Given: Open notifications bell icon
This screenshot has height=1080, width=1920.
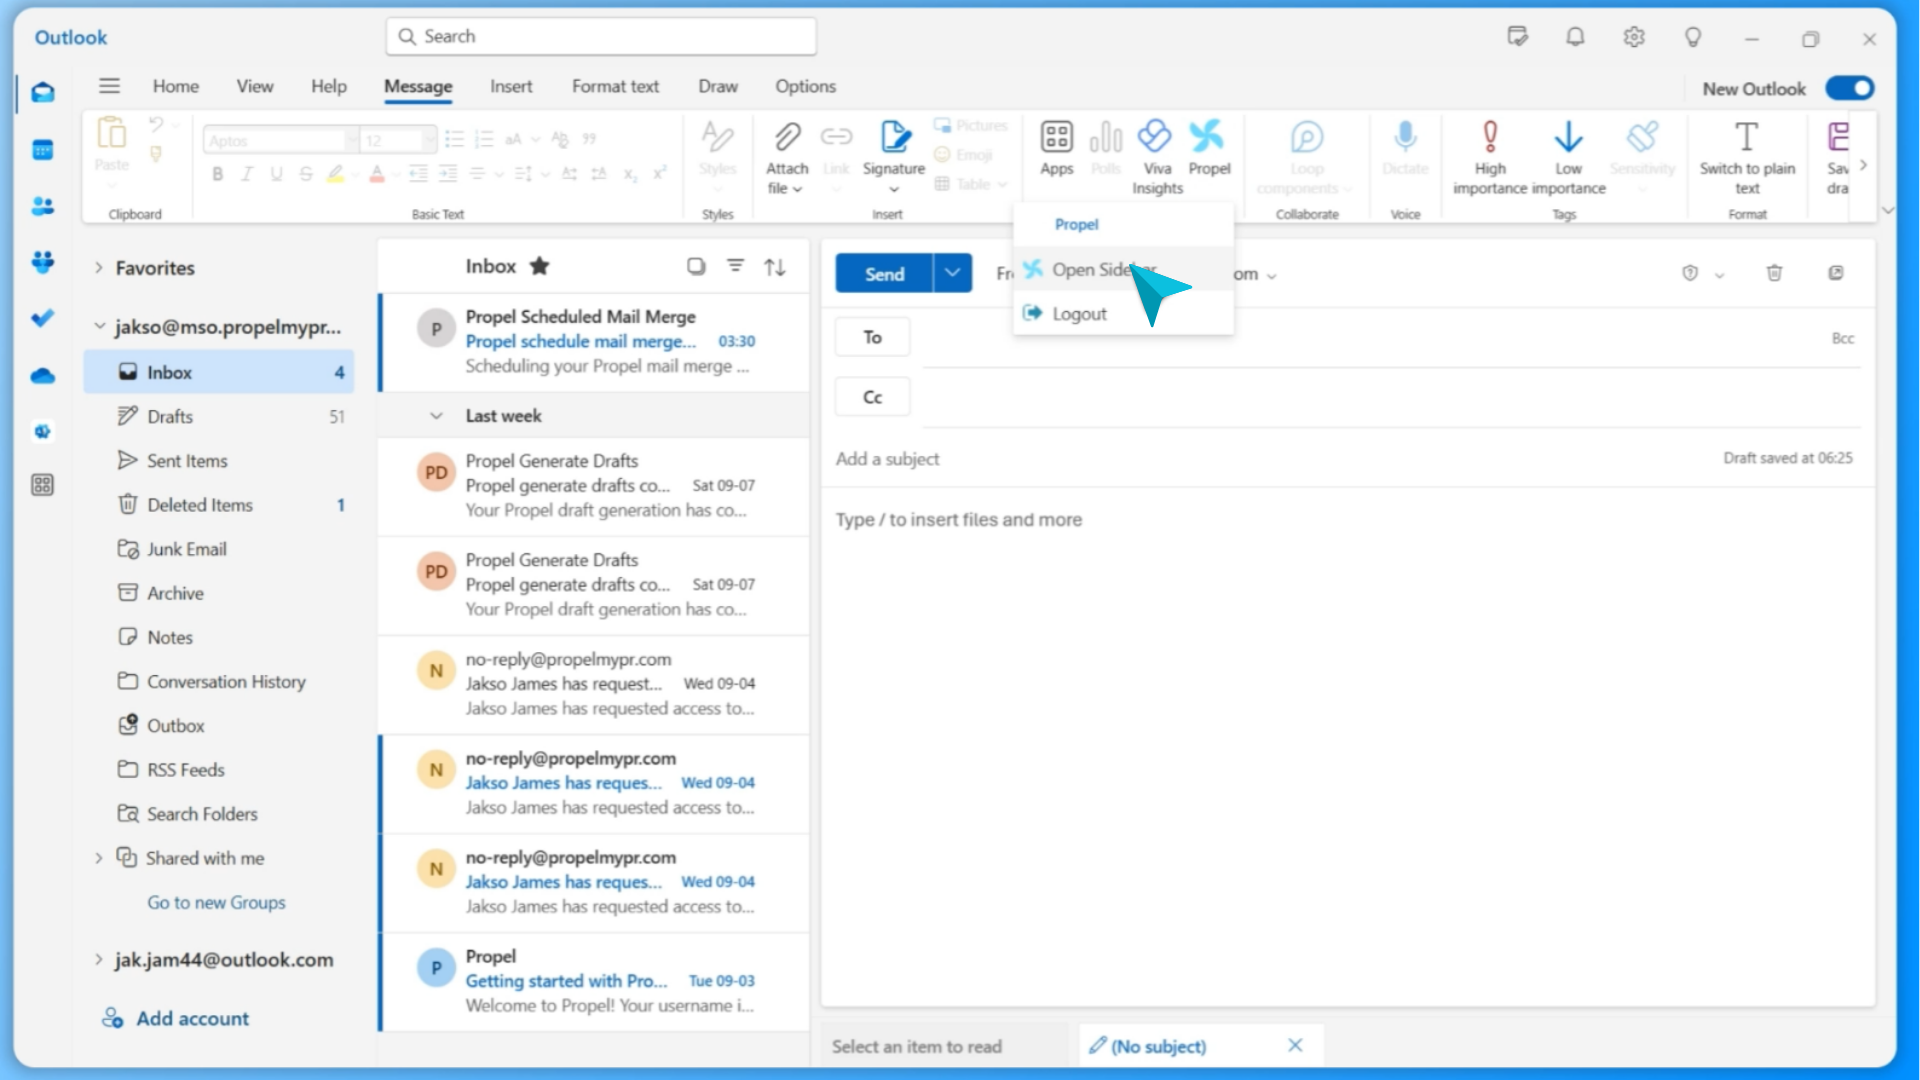Looking at the screenshot, I should [1575, 37].
